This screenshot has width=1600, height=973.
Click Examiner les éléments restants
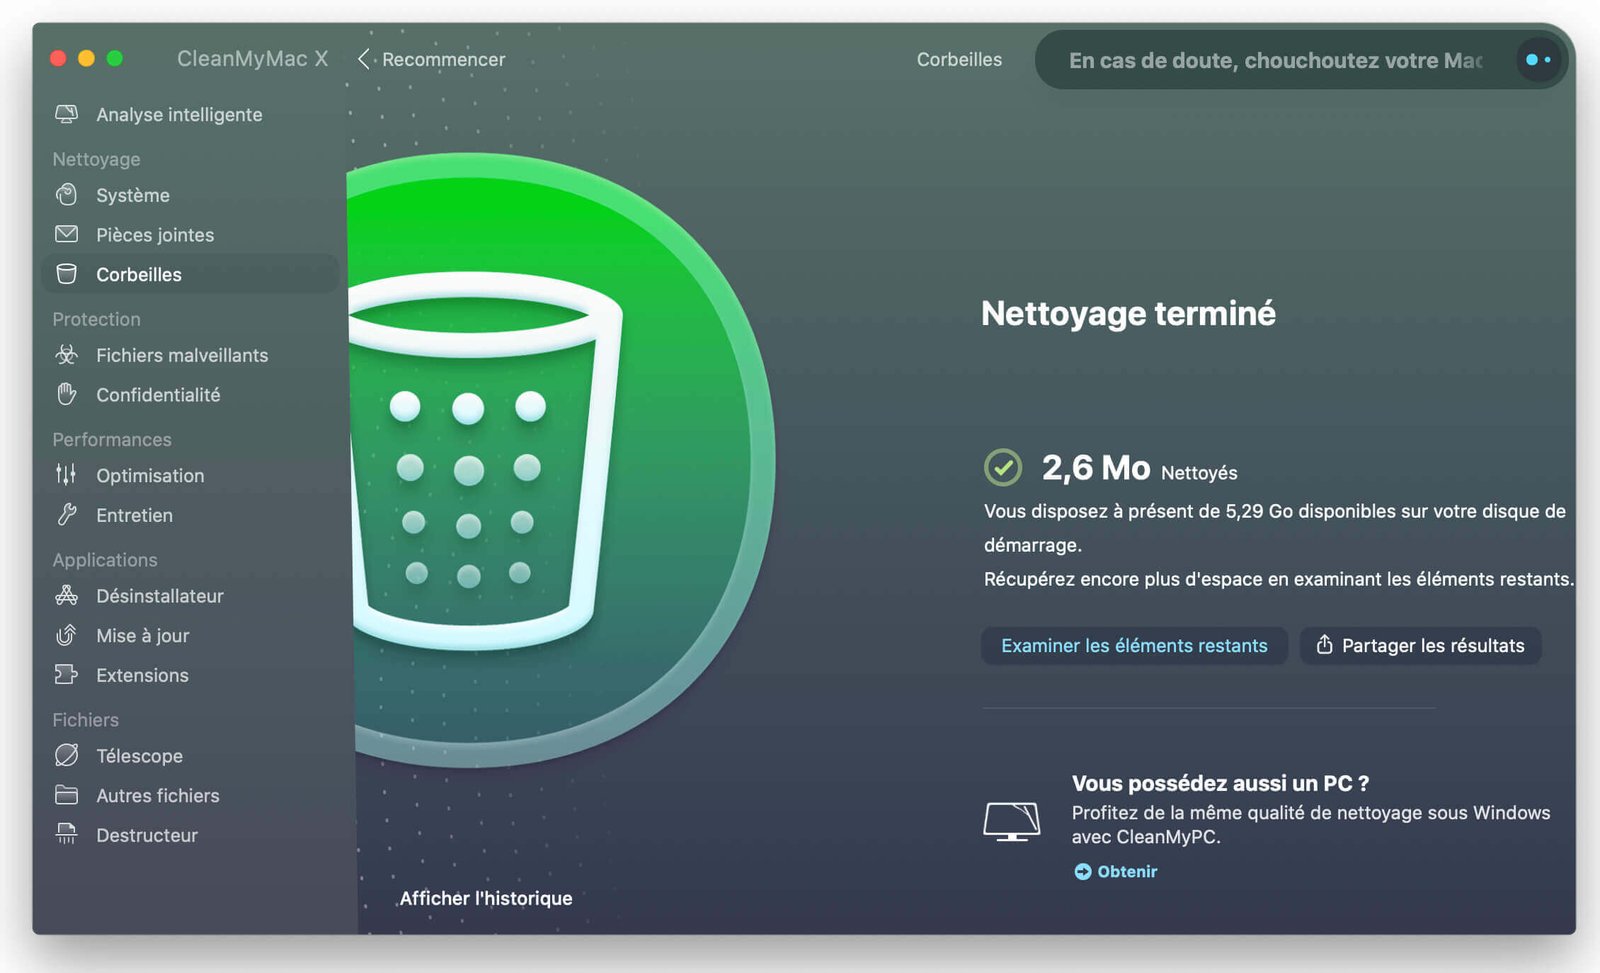tap(1134, 645)
